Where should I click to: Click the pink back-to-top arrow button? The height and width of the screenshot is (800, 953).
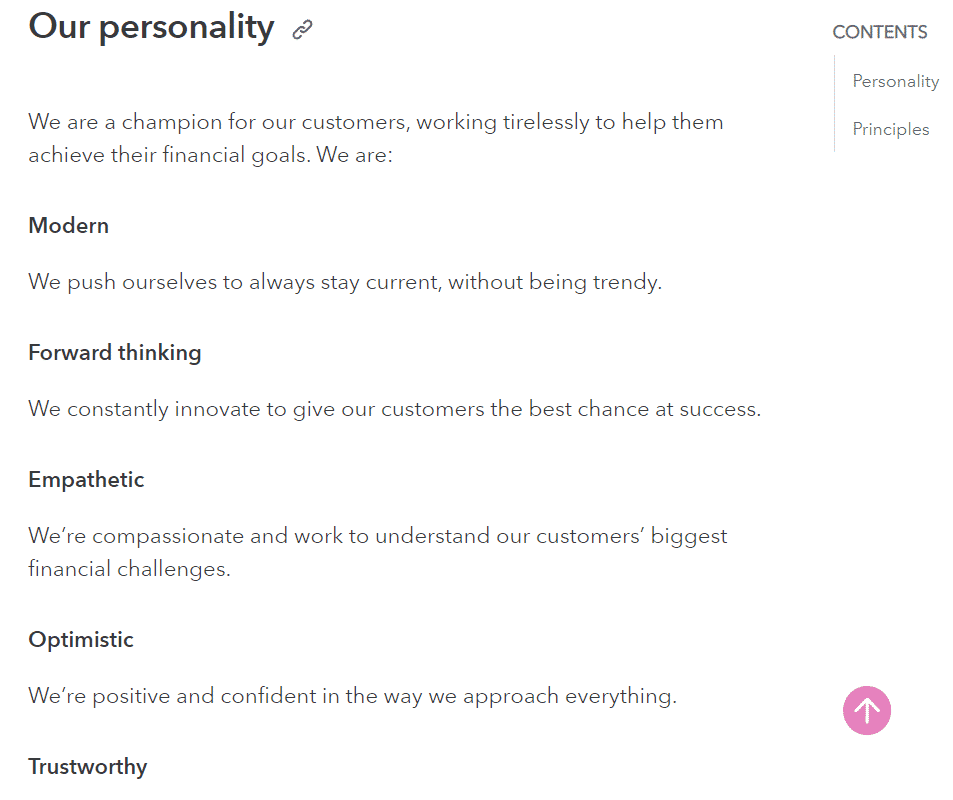(x=867, y=710)
